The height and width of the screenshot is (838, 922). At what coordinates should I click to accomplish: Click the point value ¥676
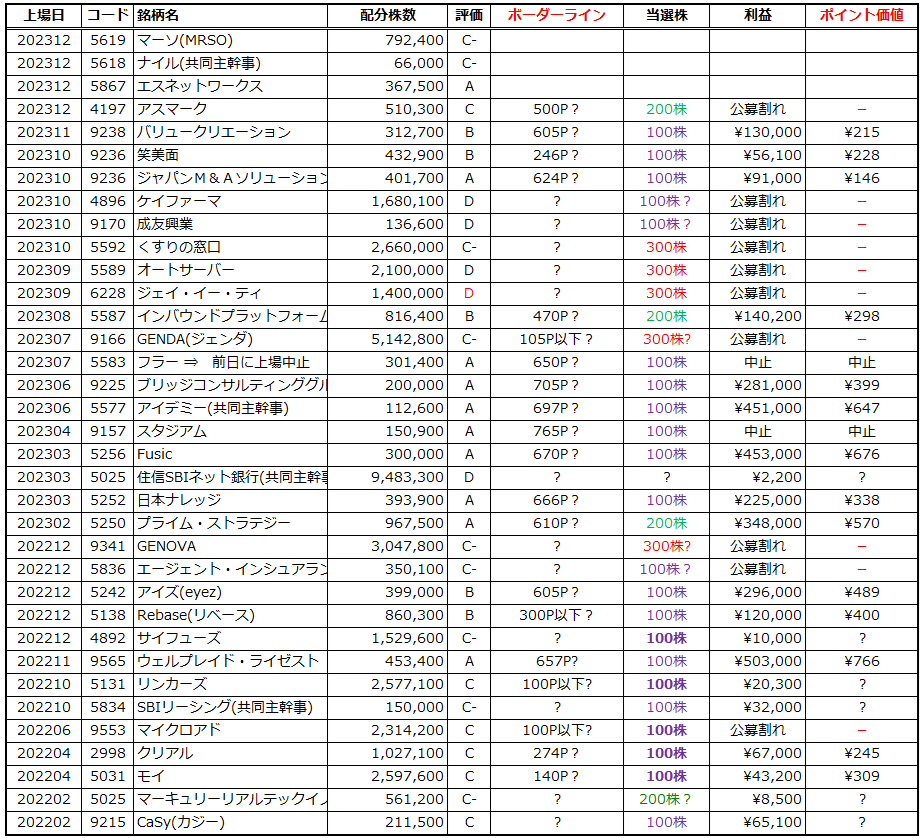861,454
